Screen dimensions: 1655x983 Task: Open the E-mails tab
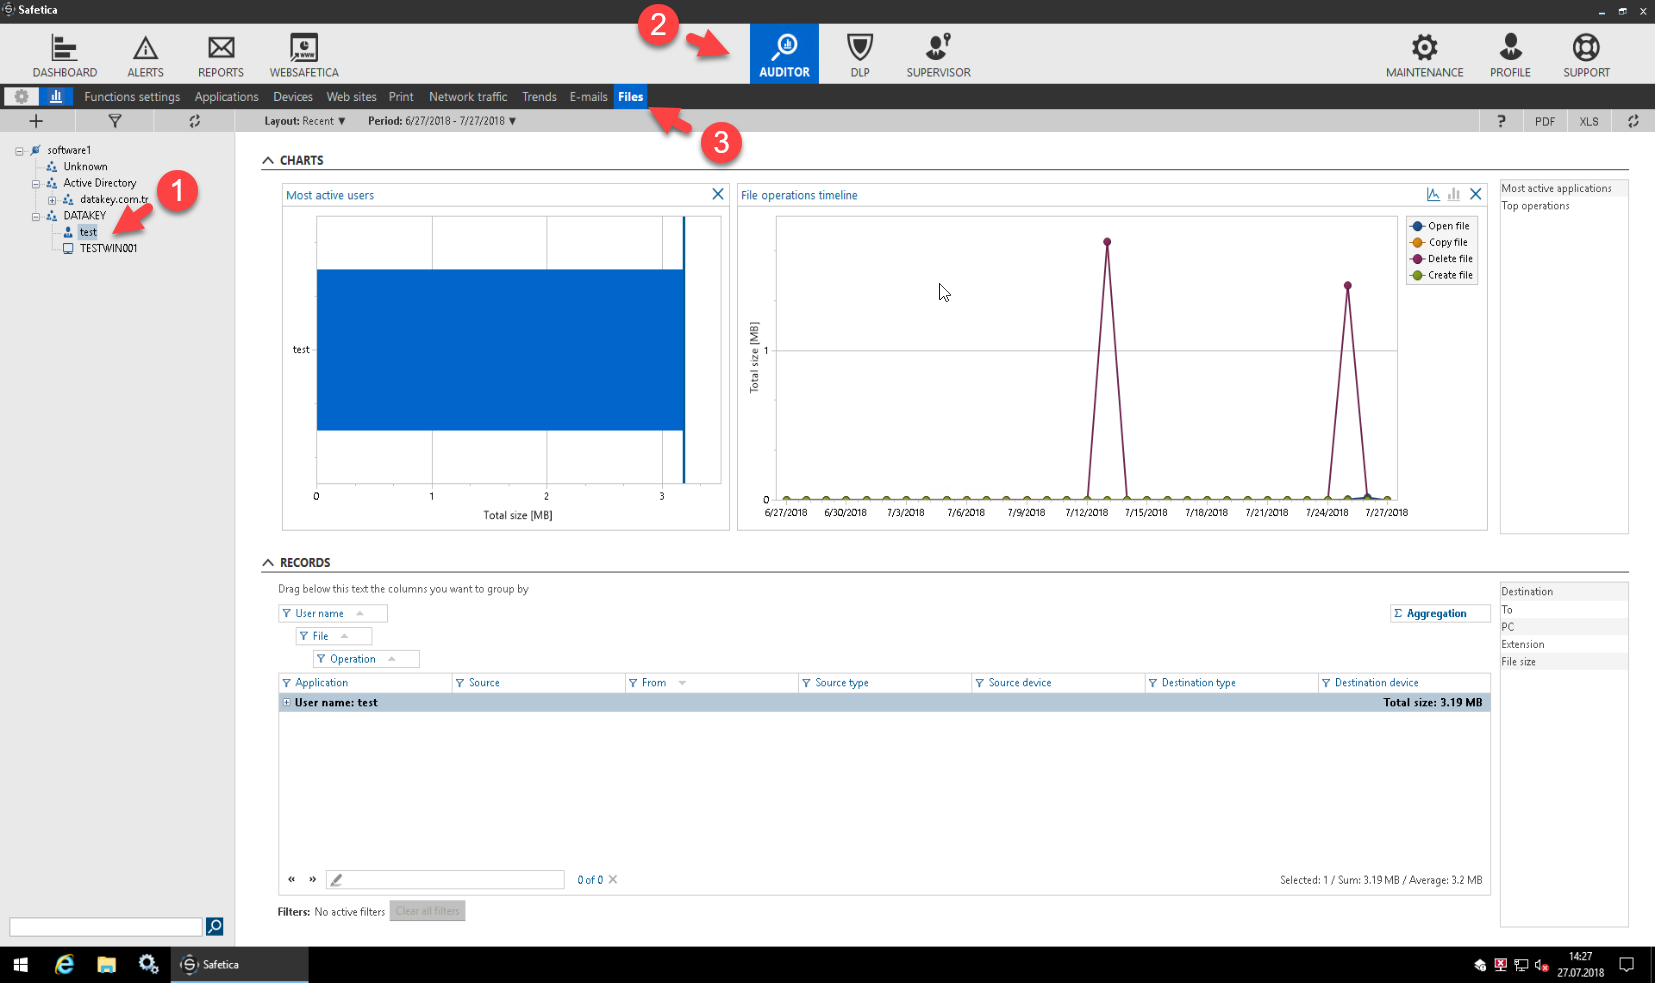coord(588,97)
